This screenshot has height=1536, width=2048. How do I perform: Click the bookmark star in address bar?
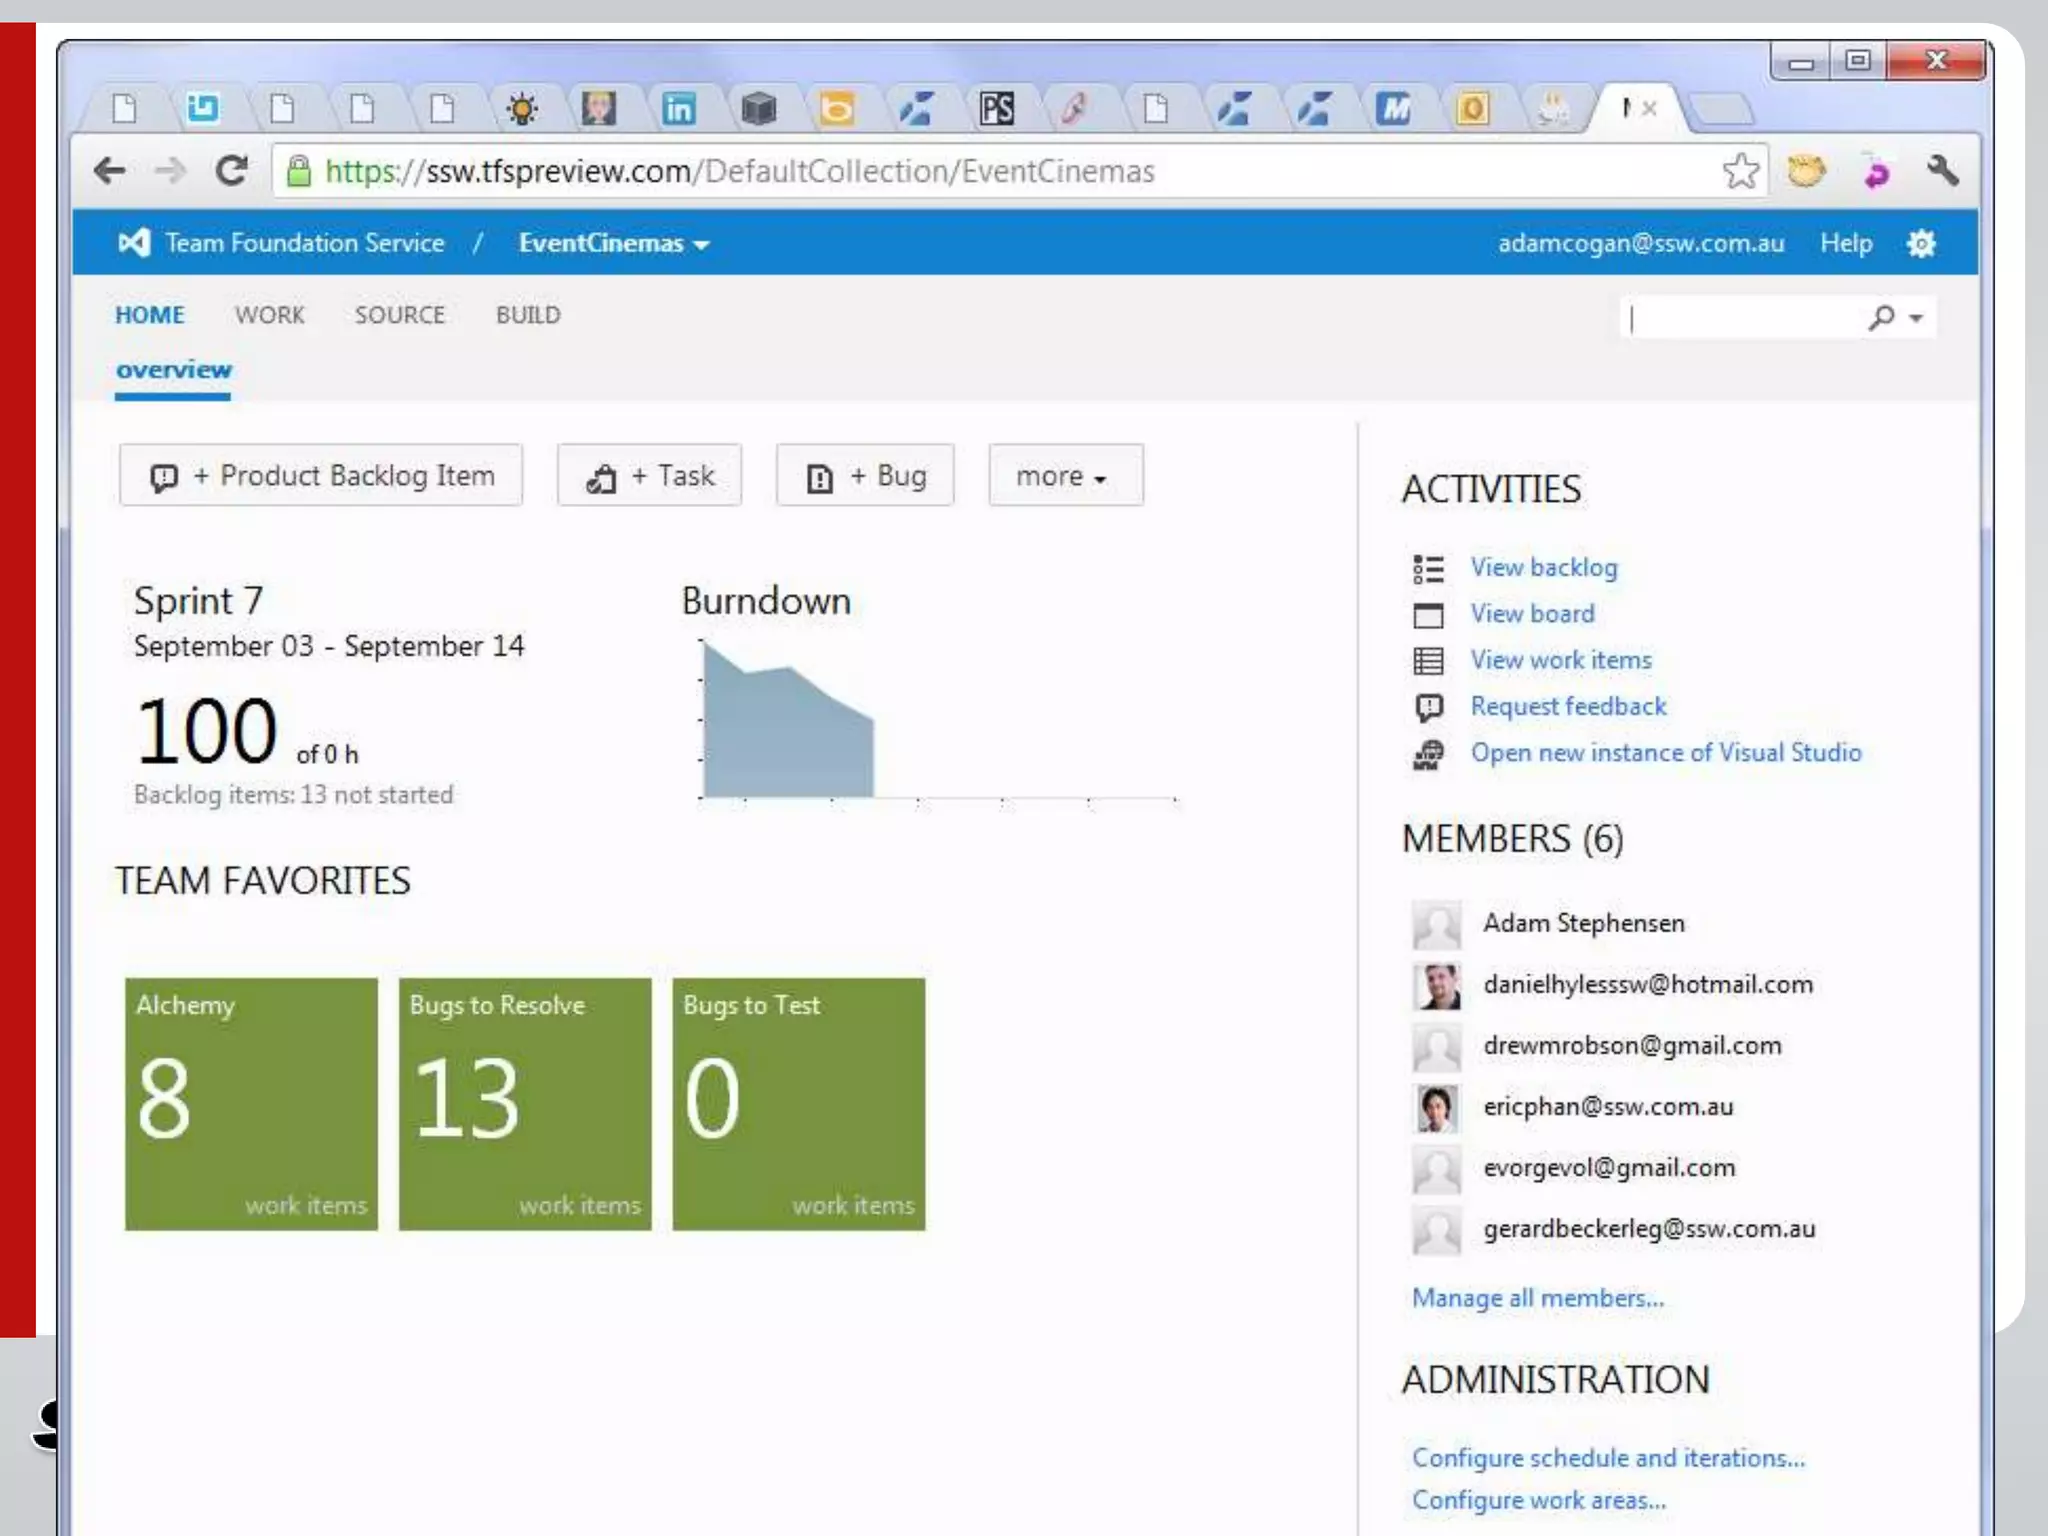click(1740, 171)
